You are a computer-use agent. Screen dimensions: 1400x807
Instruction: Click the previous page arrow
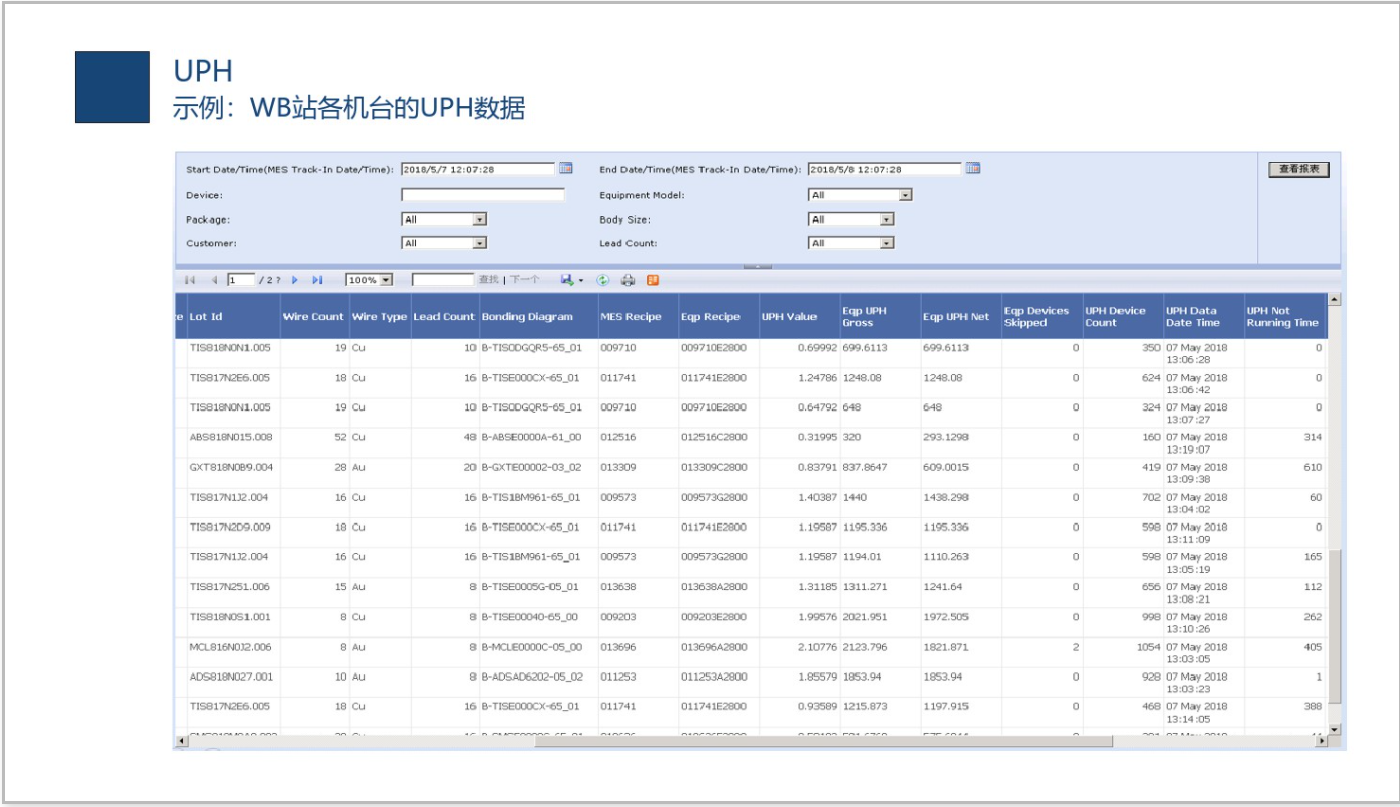(216, 281)
